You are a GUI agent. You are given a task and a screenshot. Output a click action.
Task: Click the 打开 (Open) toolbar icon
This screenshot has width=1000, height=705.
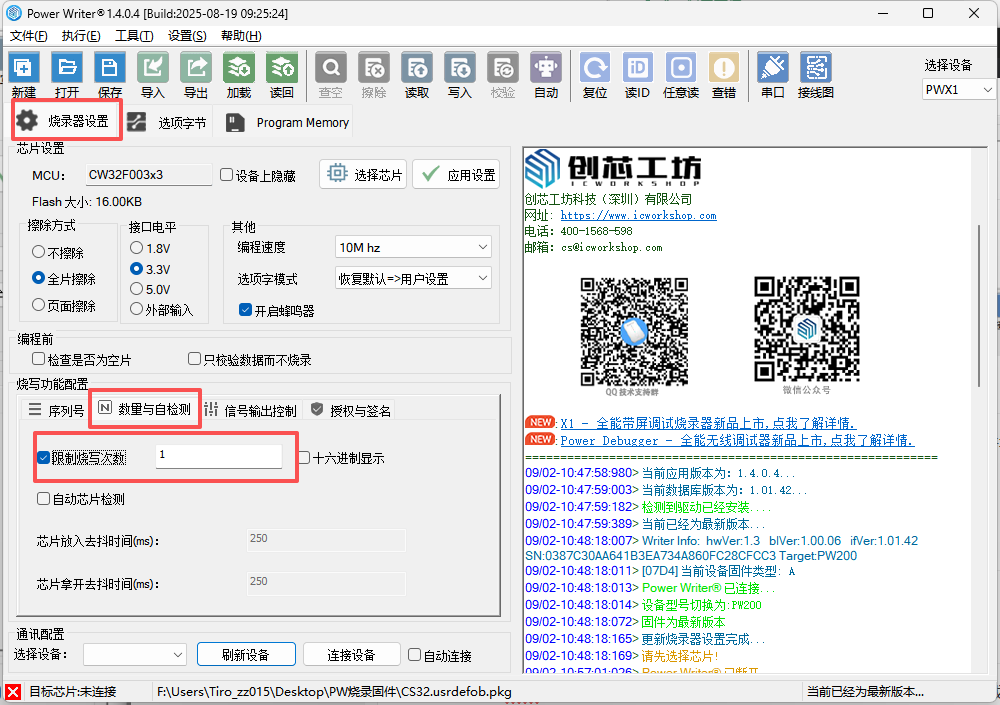point(67,68)
